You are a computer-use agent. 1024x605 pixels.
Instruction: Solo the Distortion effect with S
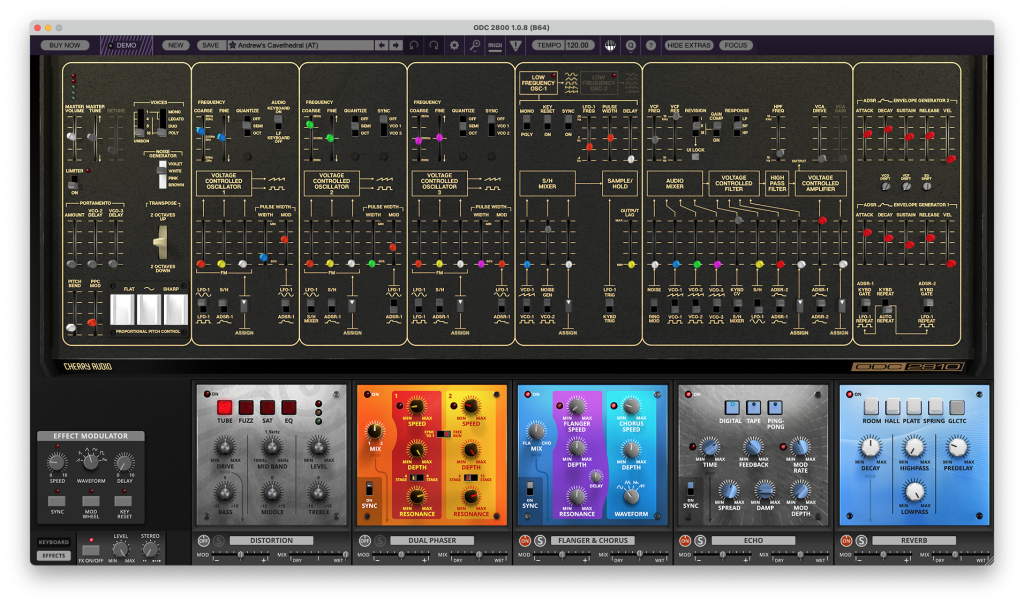pyautogui.click(x=219, y=540)
